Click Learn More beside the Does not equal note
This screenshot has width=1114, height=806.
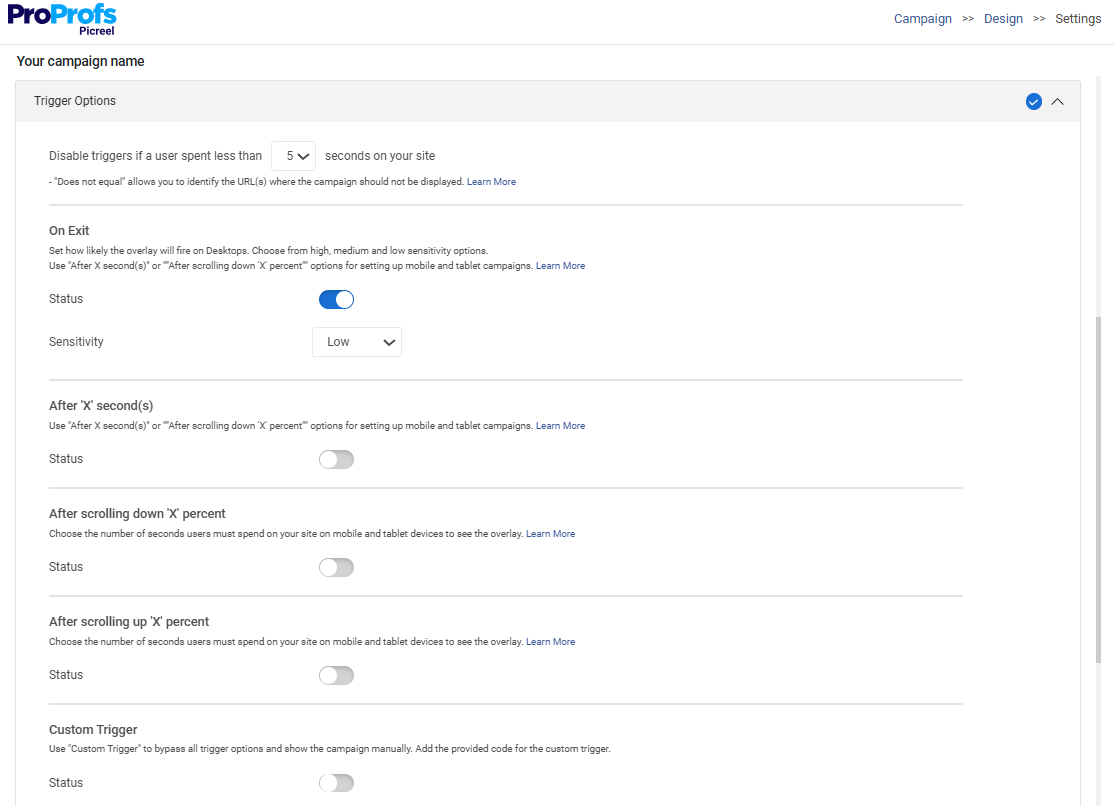tap(491, 181)
